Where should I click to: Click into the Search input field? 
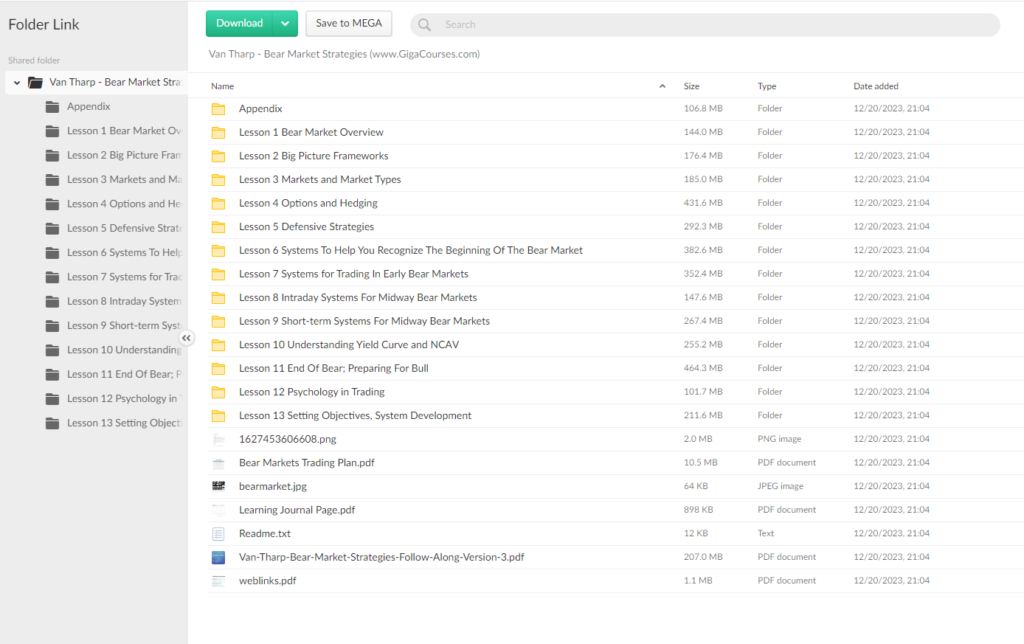click(700, 24)
